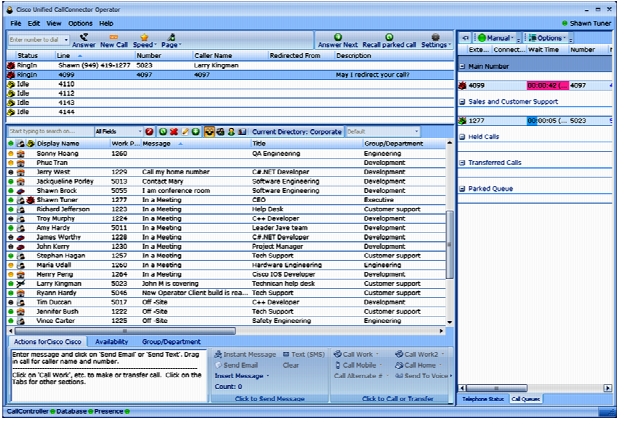
Task: Switch to the Group/Department tab
Action: [x=171, y=342]
